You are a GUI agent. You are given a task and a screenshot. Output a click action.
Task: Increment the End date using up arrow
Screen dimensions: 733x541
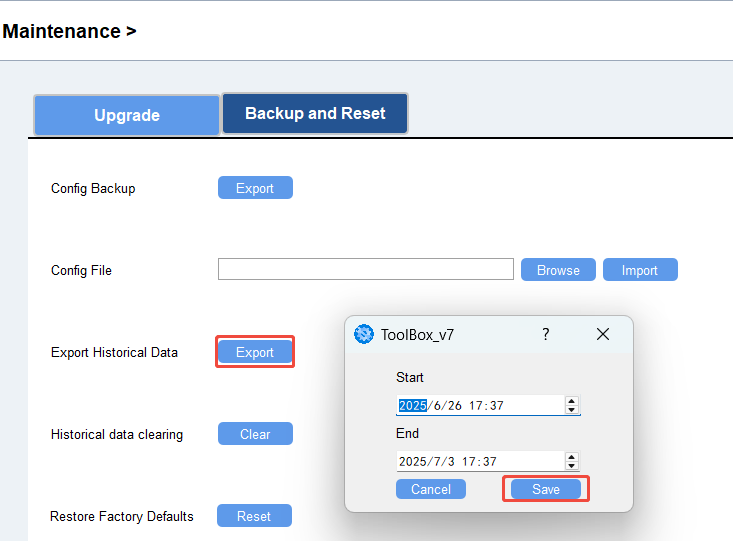[572, 457]
